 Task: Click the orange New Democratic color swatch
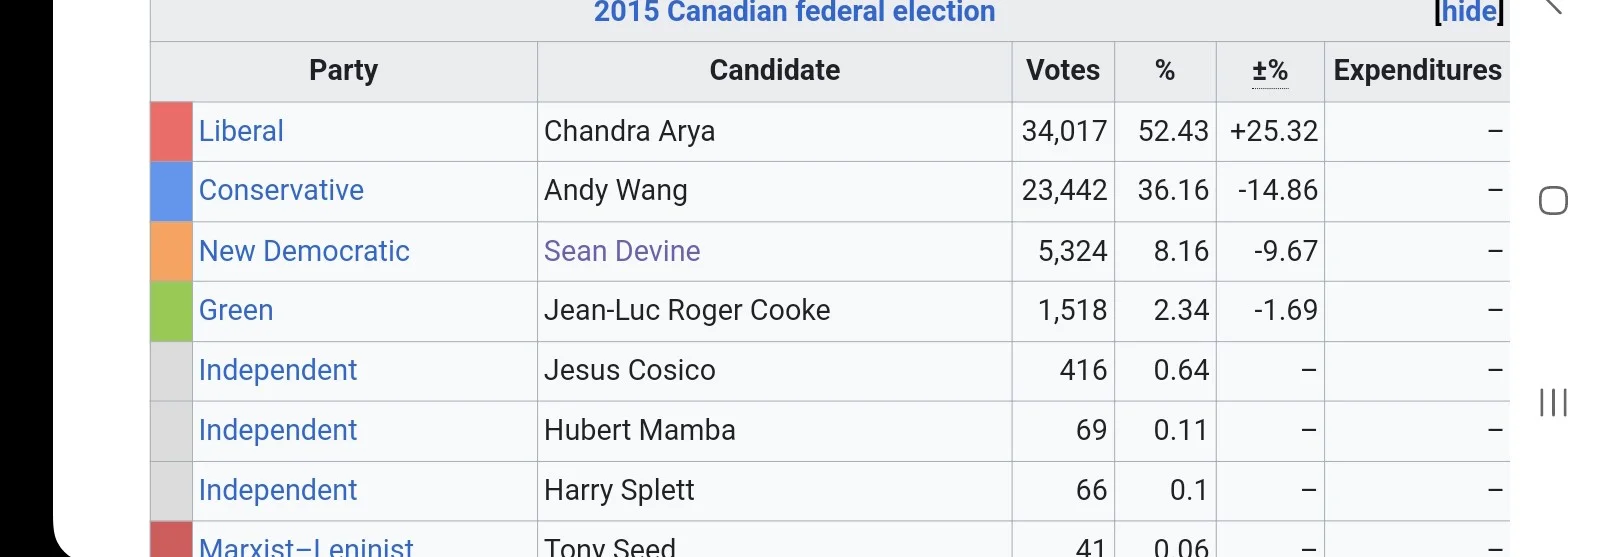pos(171,251)
